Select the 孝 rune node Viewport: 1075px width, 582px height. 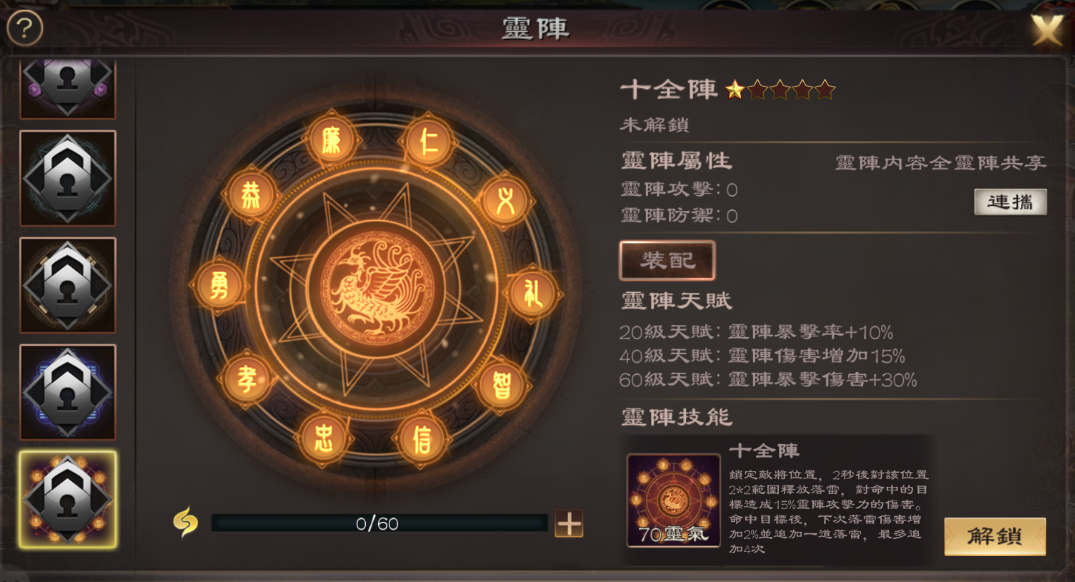point(246,379)
